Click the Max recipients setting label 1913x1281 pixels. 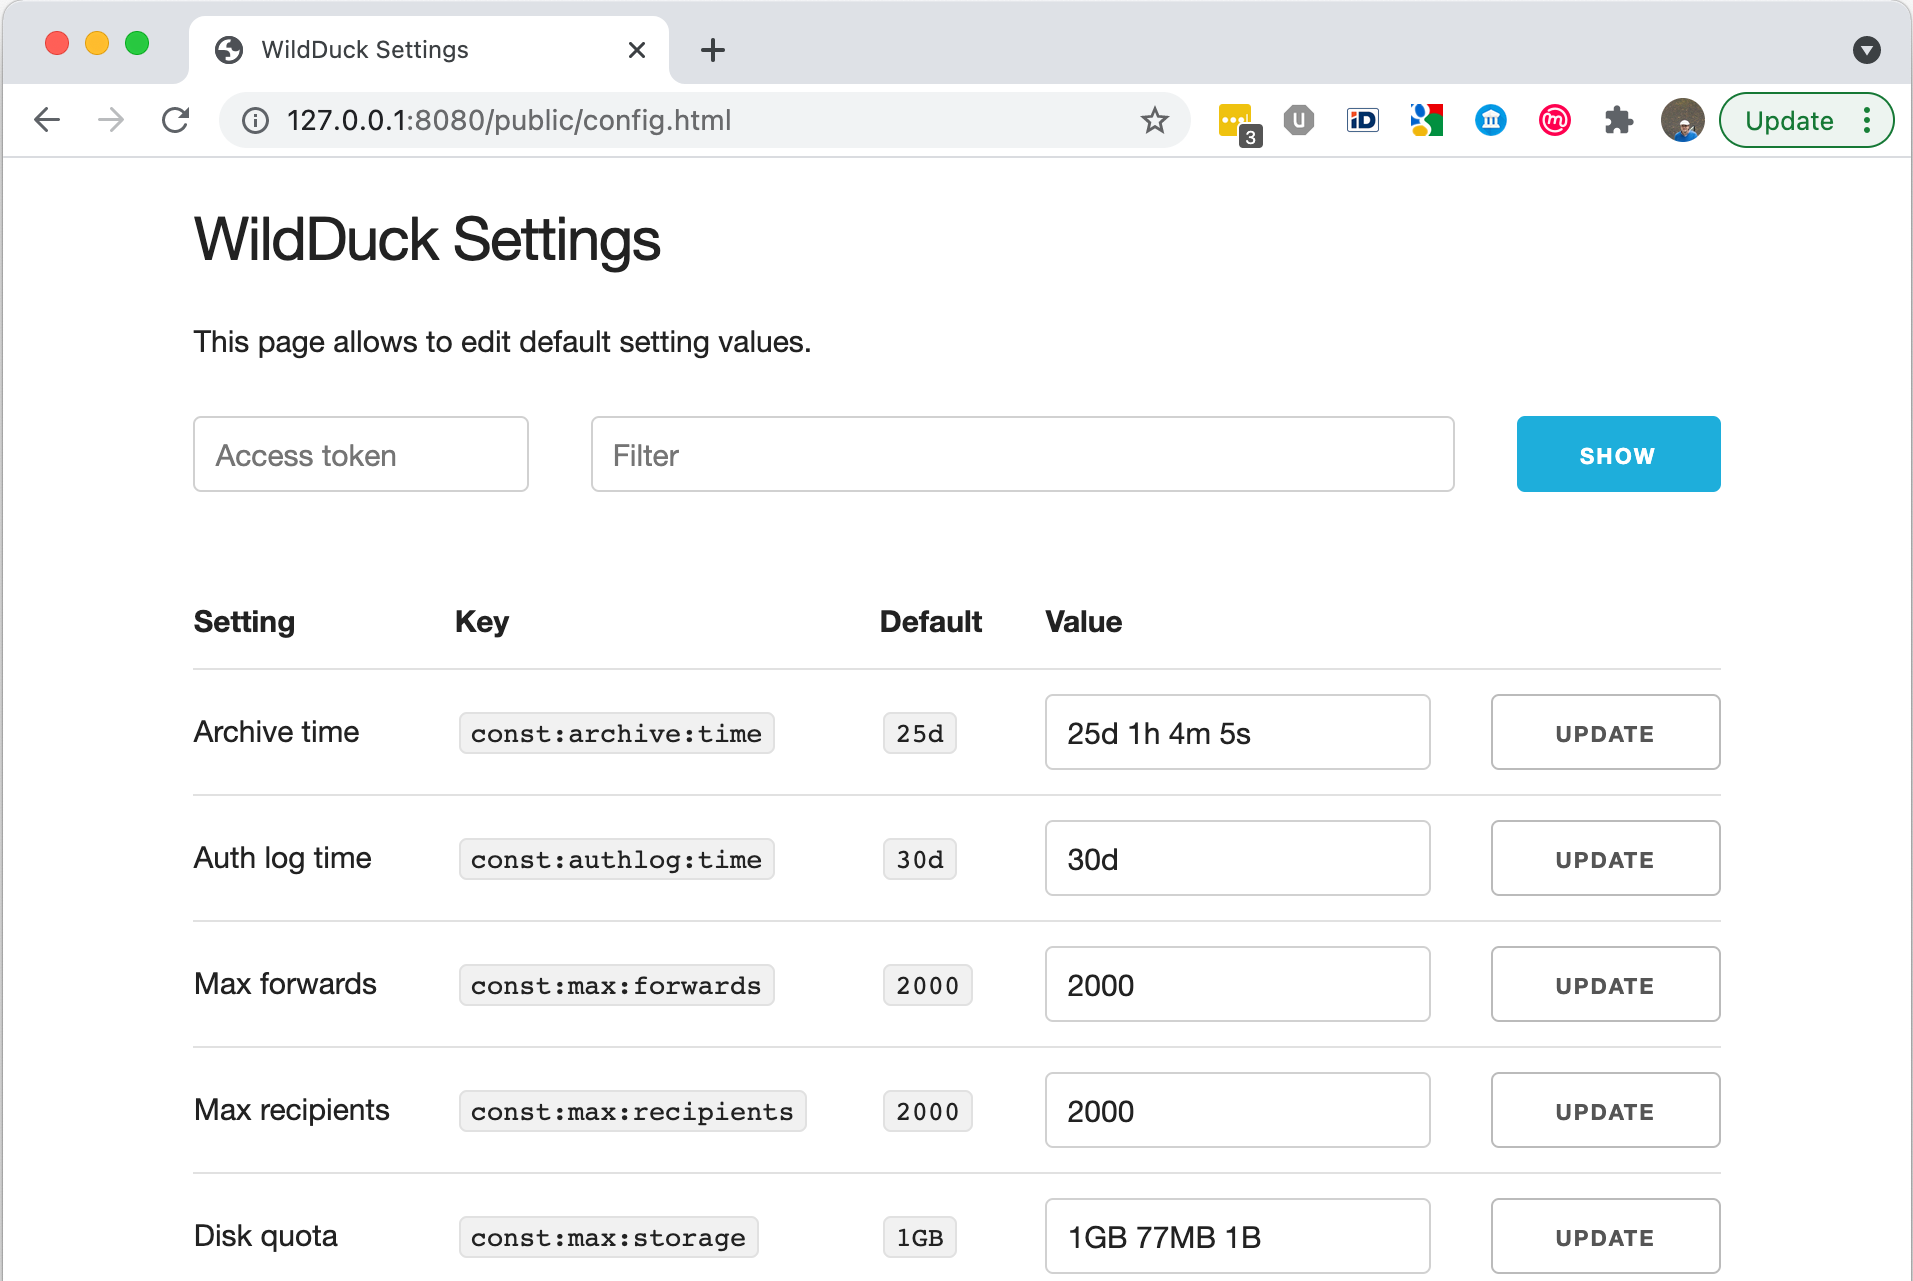[292, 1110]
